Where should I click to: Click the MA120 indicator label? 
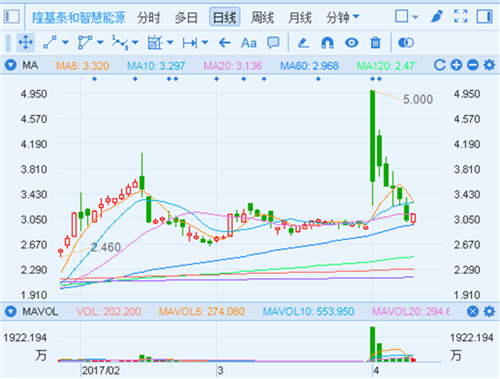tap(387, 66)
